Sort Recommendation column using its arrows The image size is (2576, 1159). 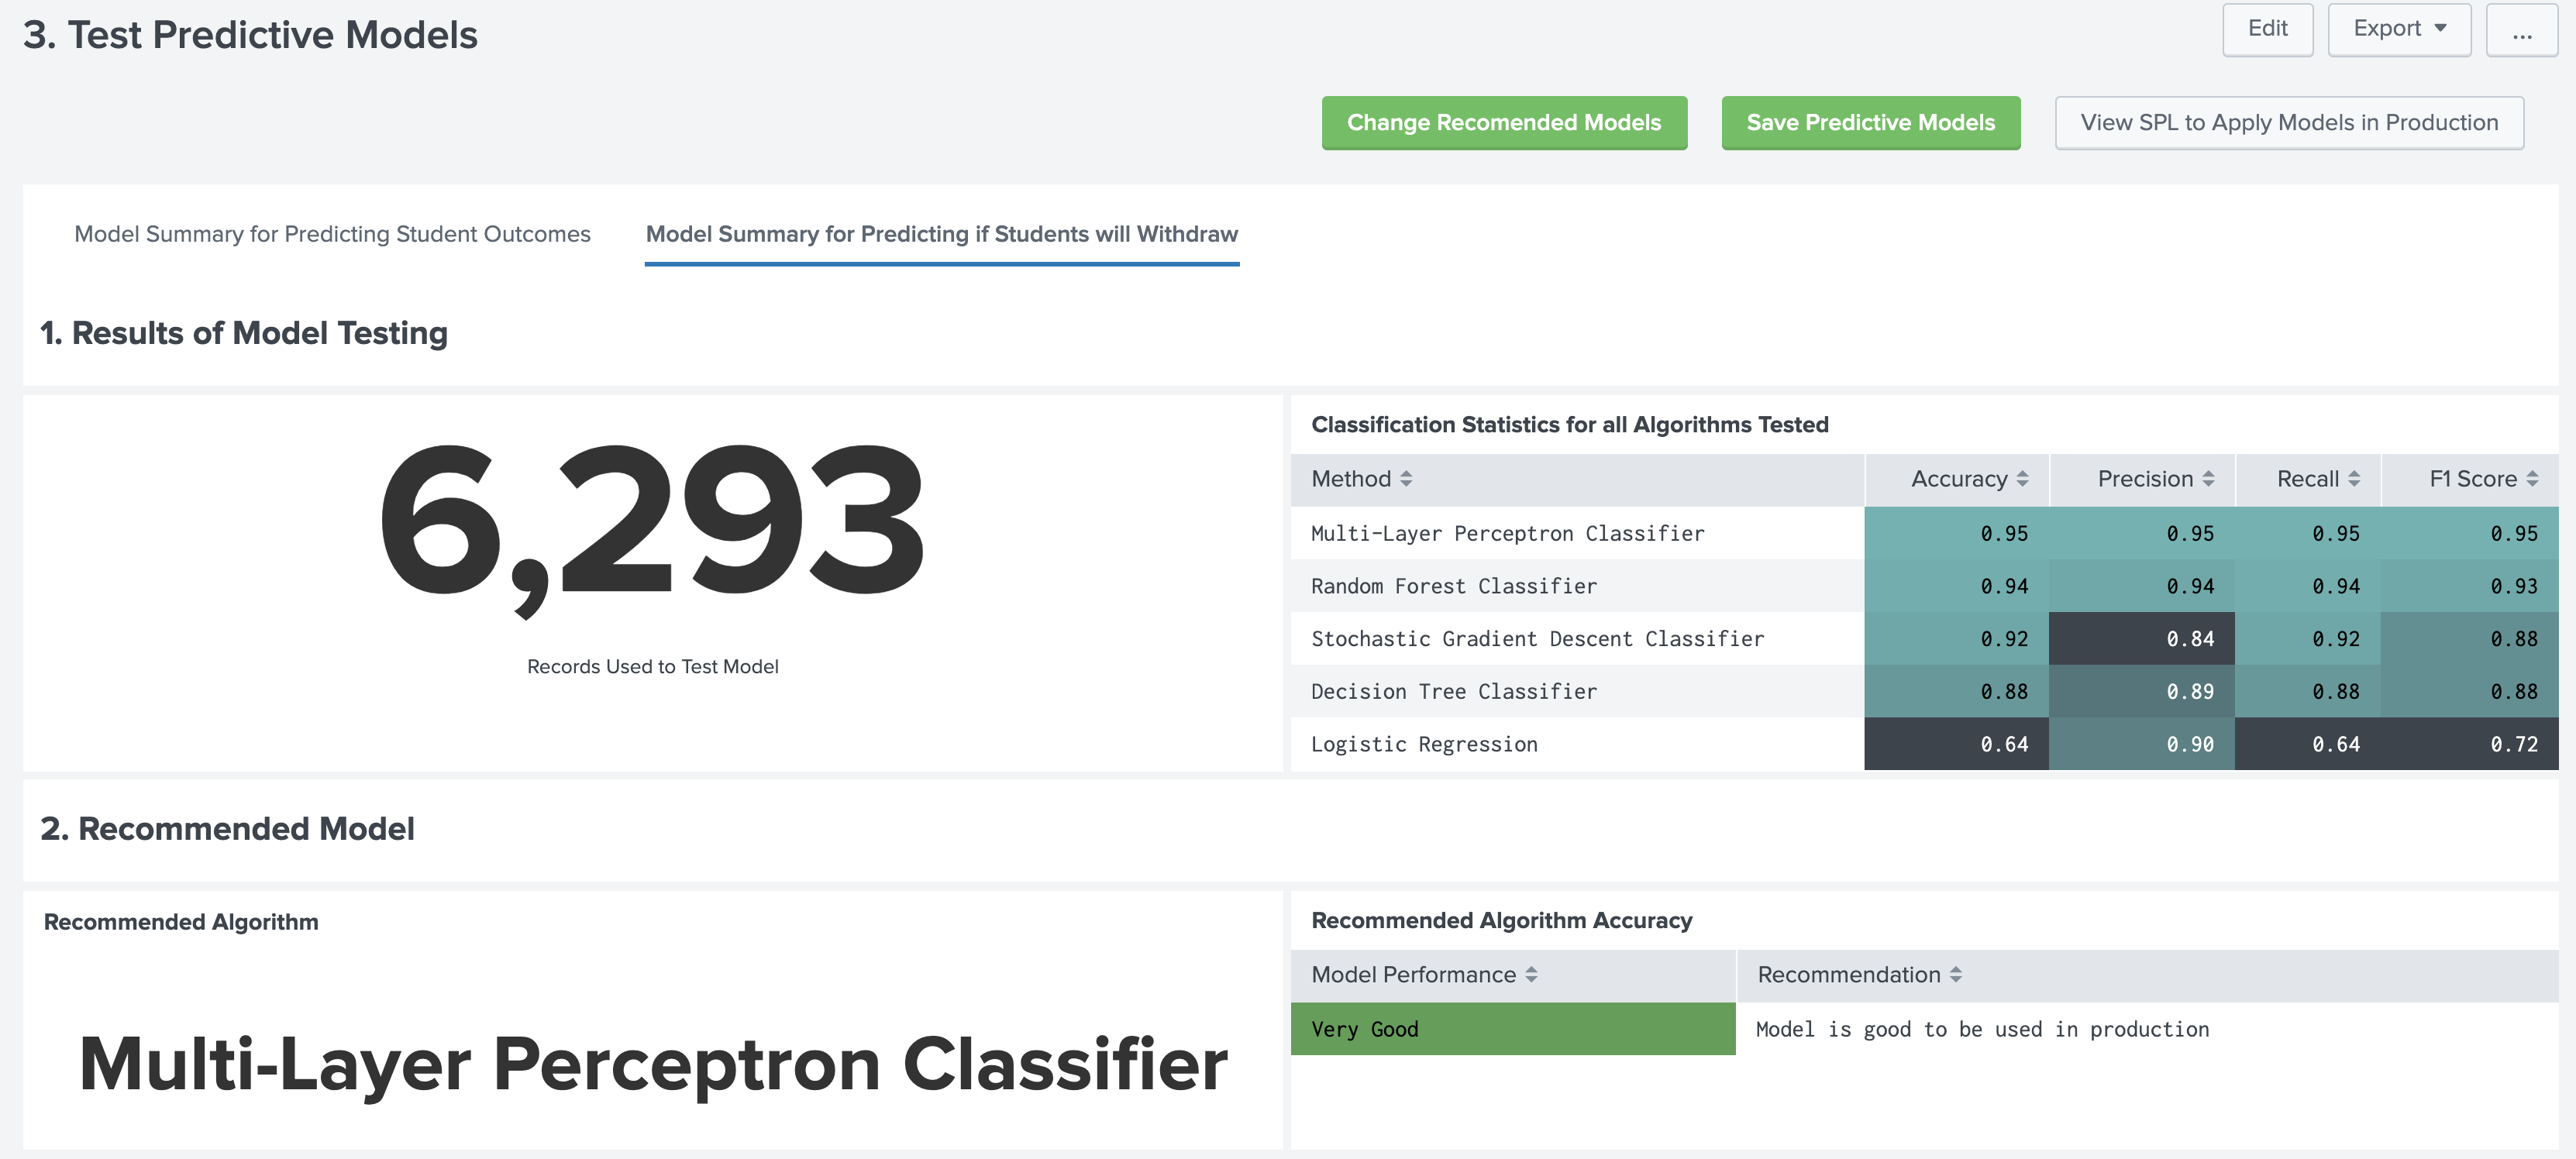[1956, 974]
